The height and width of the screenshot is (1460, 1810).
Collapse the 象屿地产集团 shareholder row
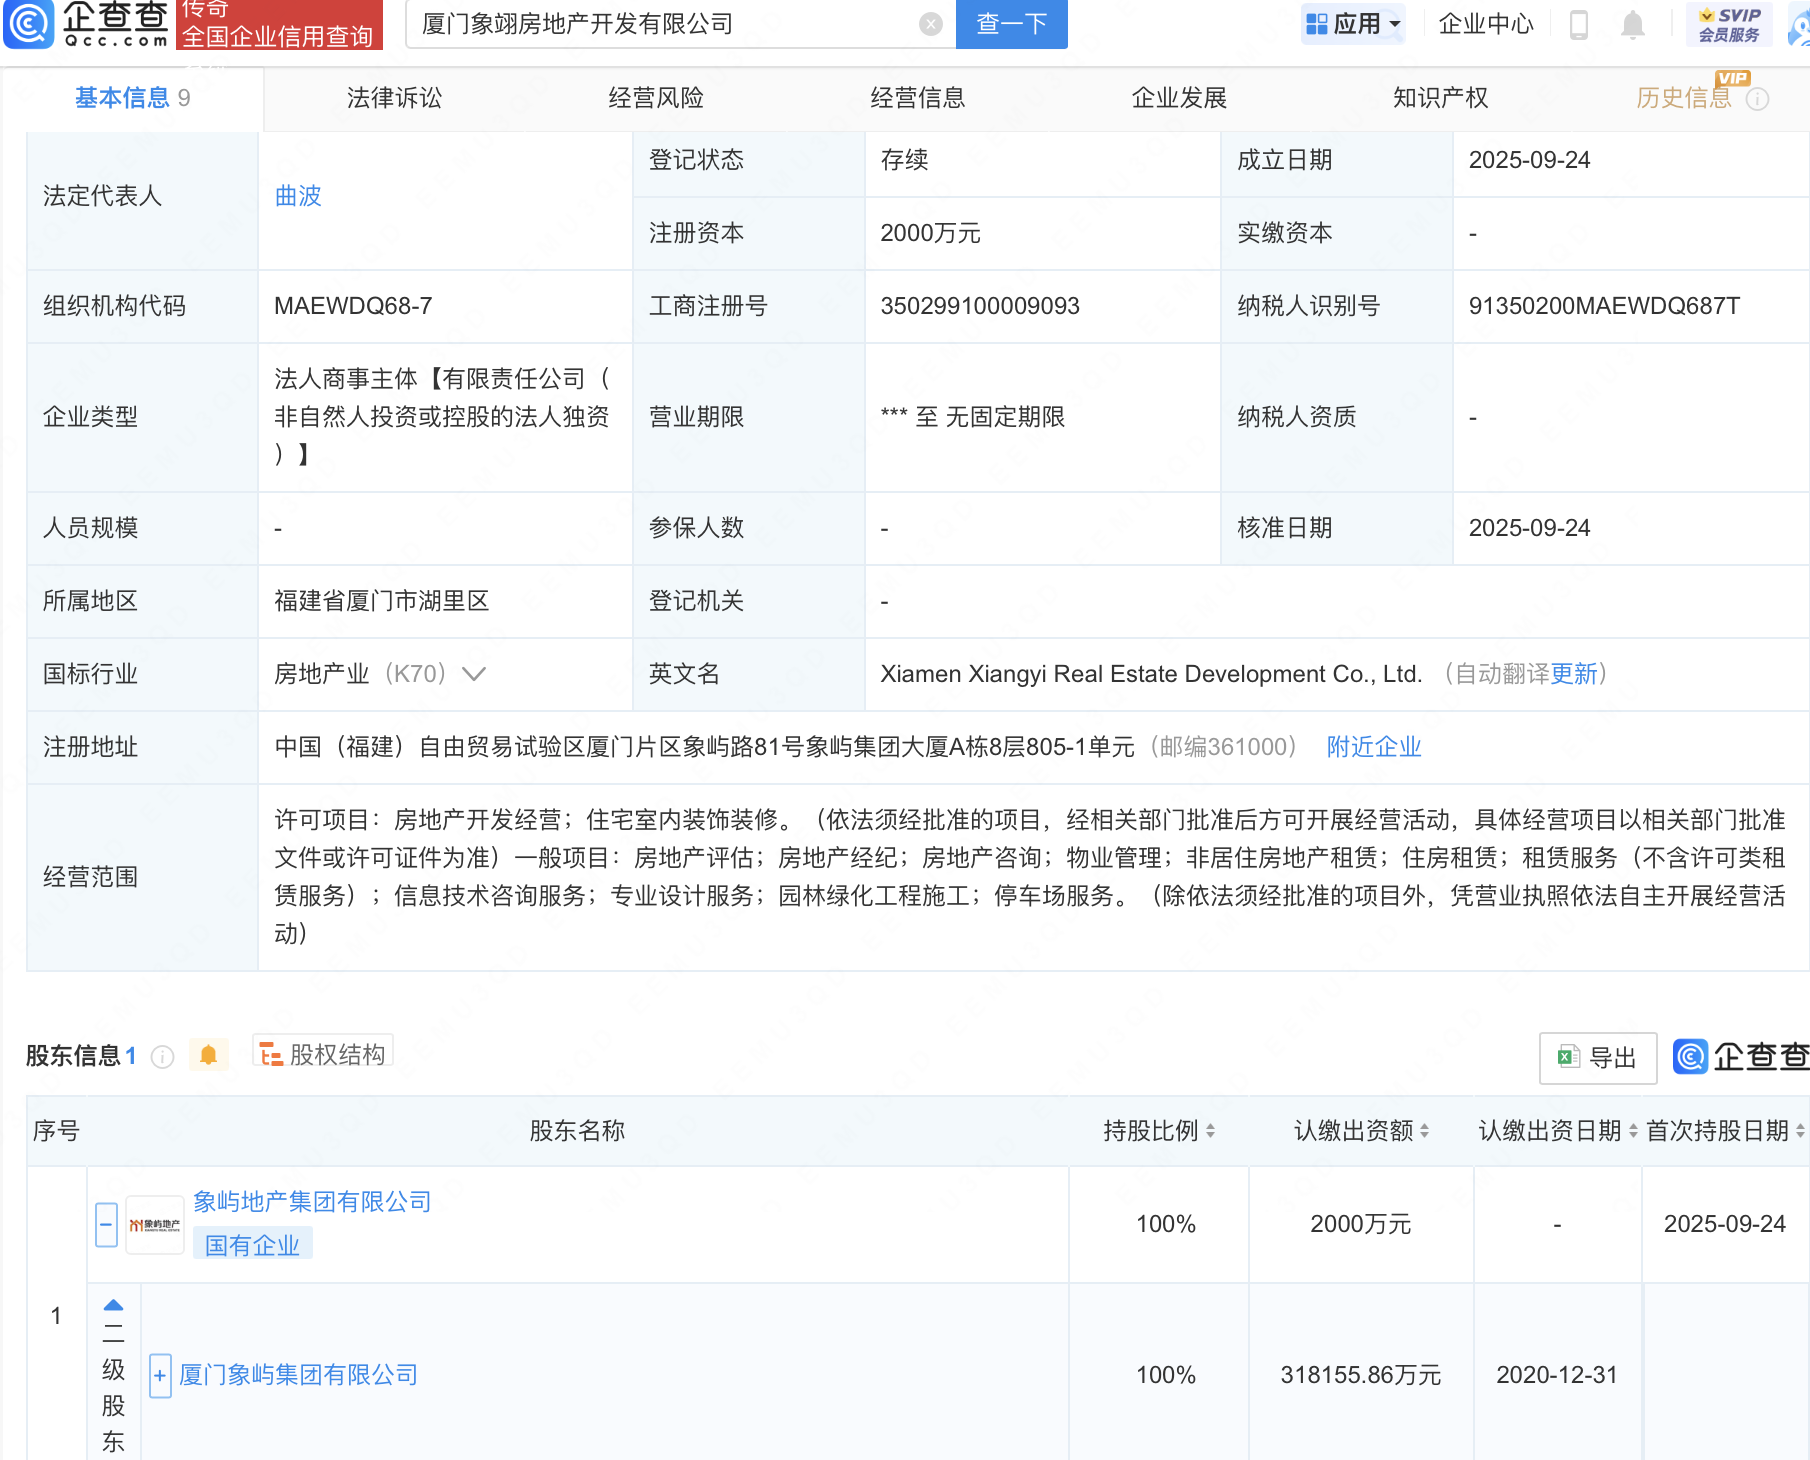coord(107,1225)
